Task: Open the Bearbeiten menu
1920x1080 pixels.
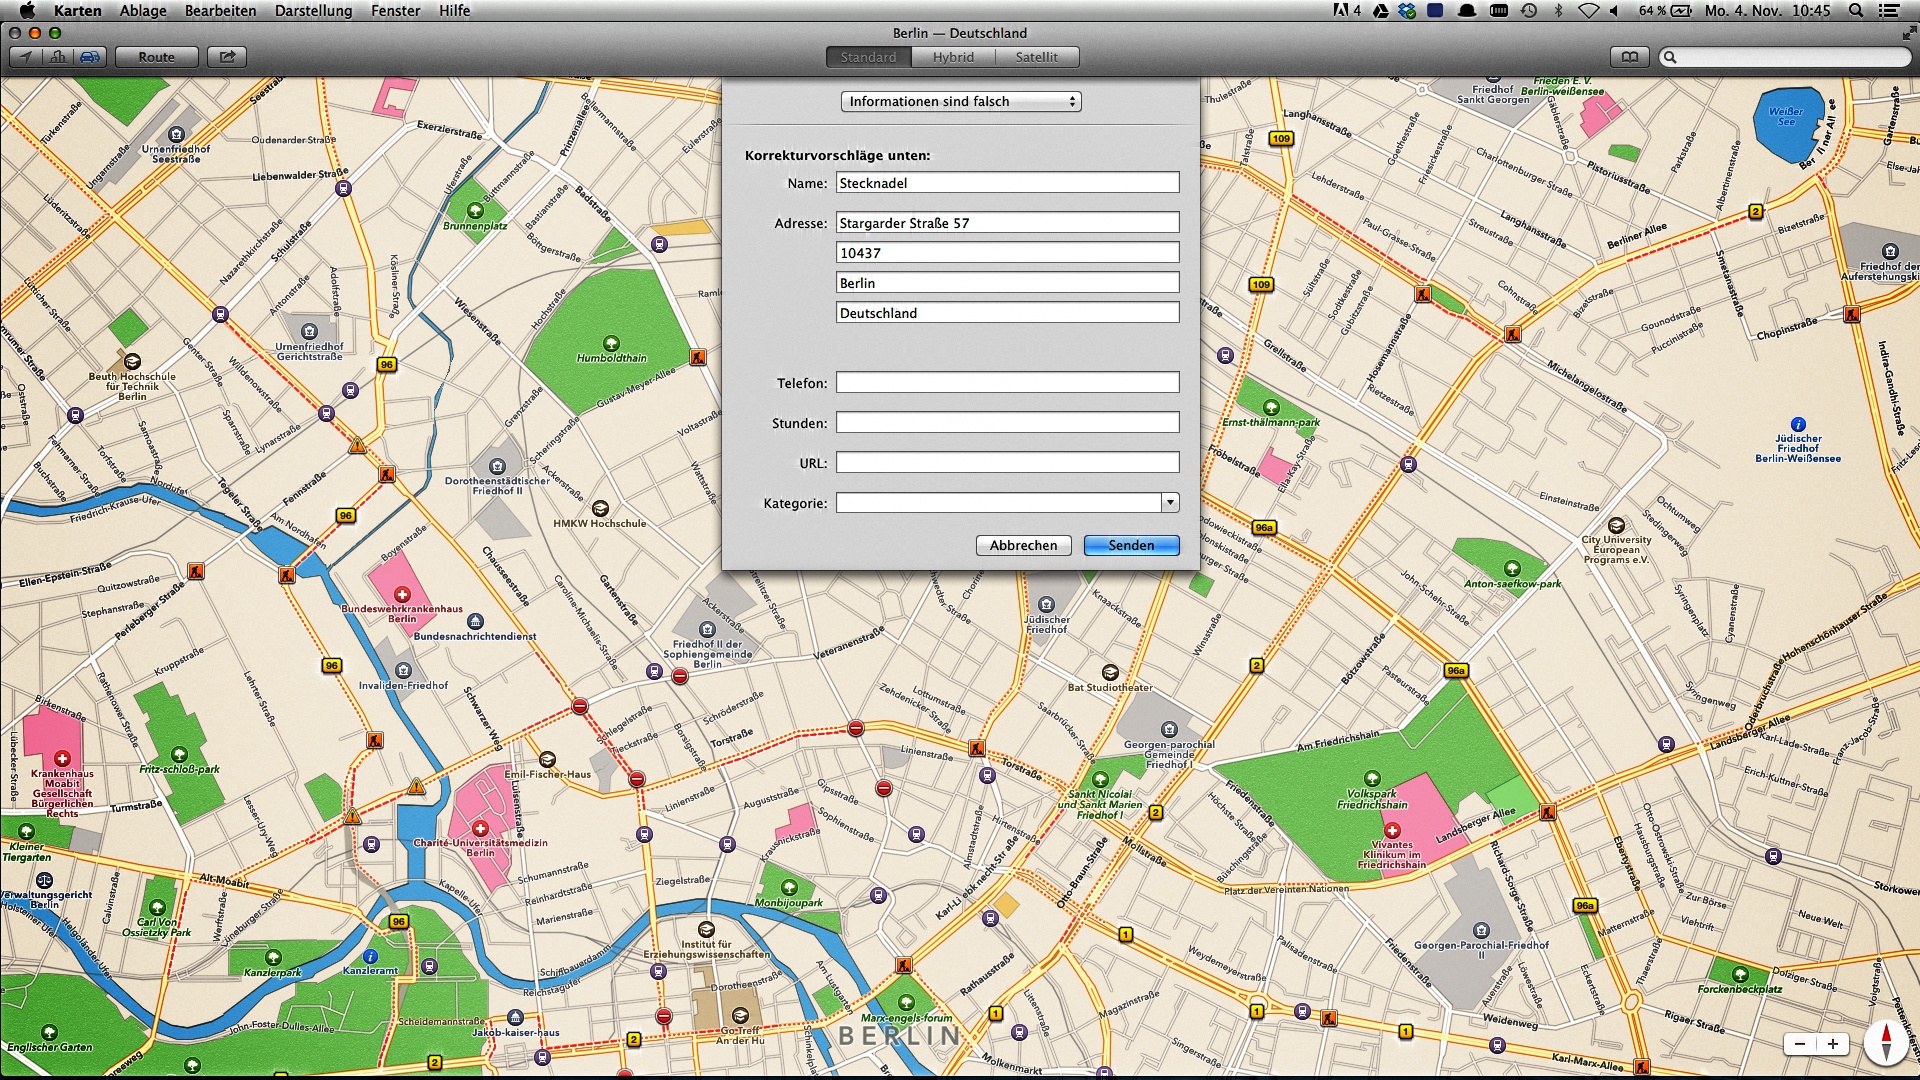Action: tap(220, 11)
